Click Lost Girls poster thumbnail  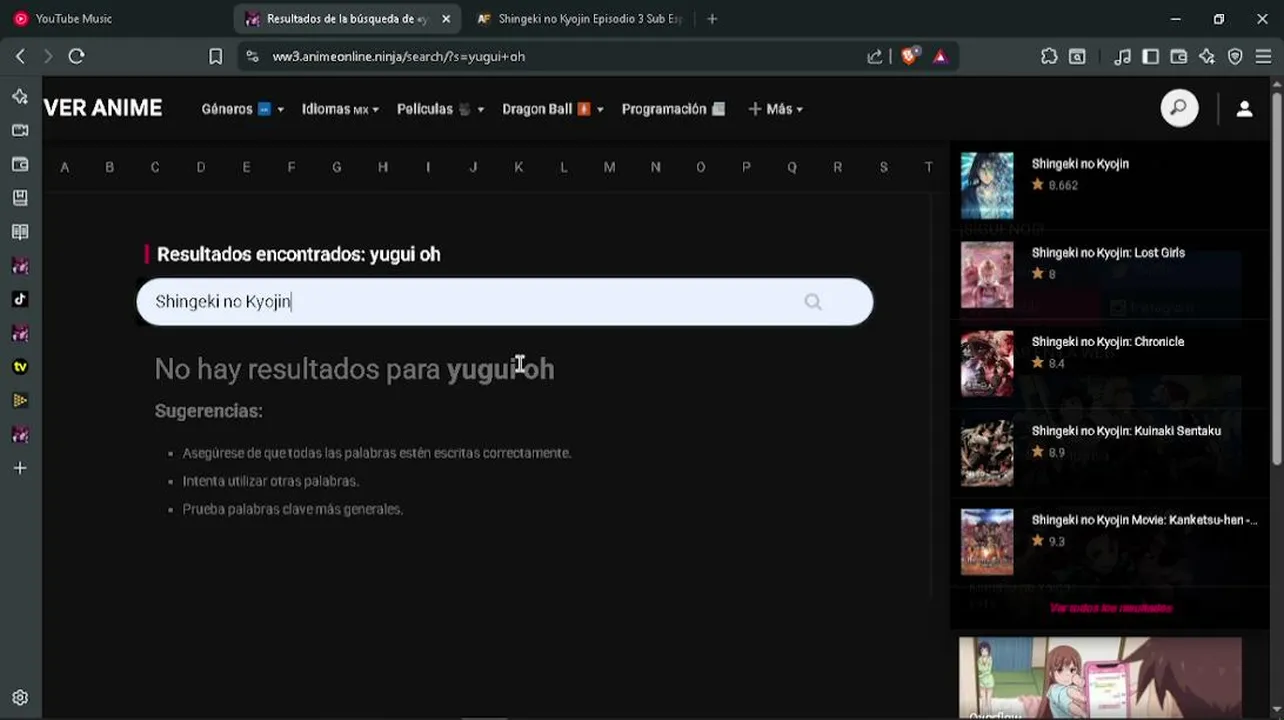tap(987, 275)
